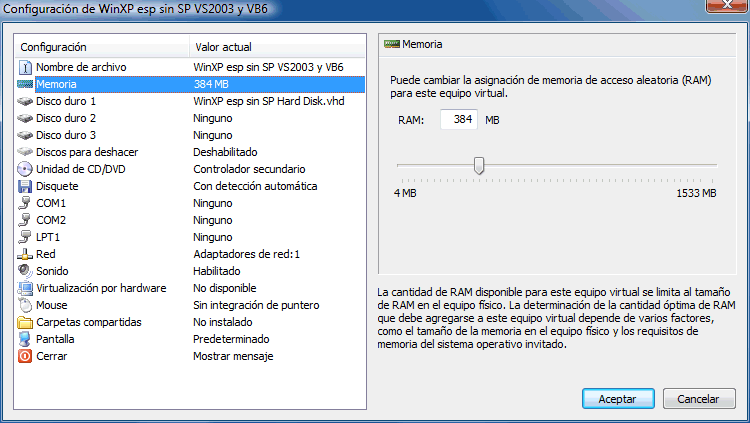Click the Disco duro 3 drive icon
750x423 pixels.
coord(25,135)
